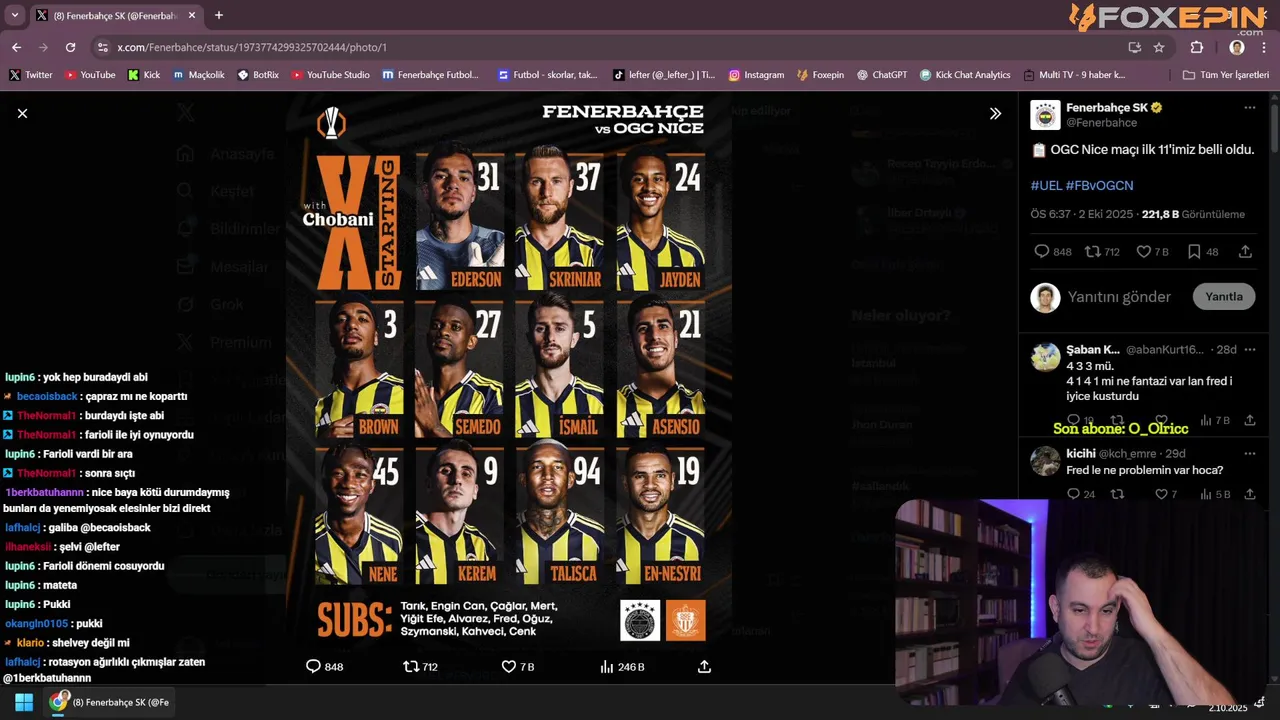Open Kick Chat Analytics bookmark

click(x=965, y=75)
